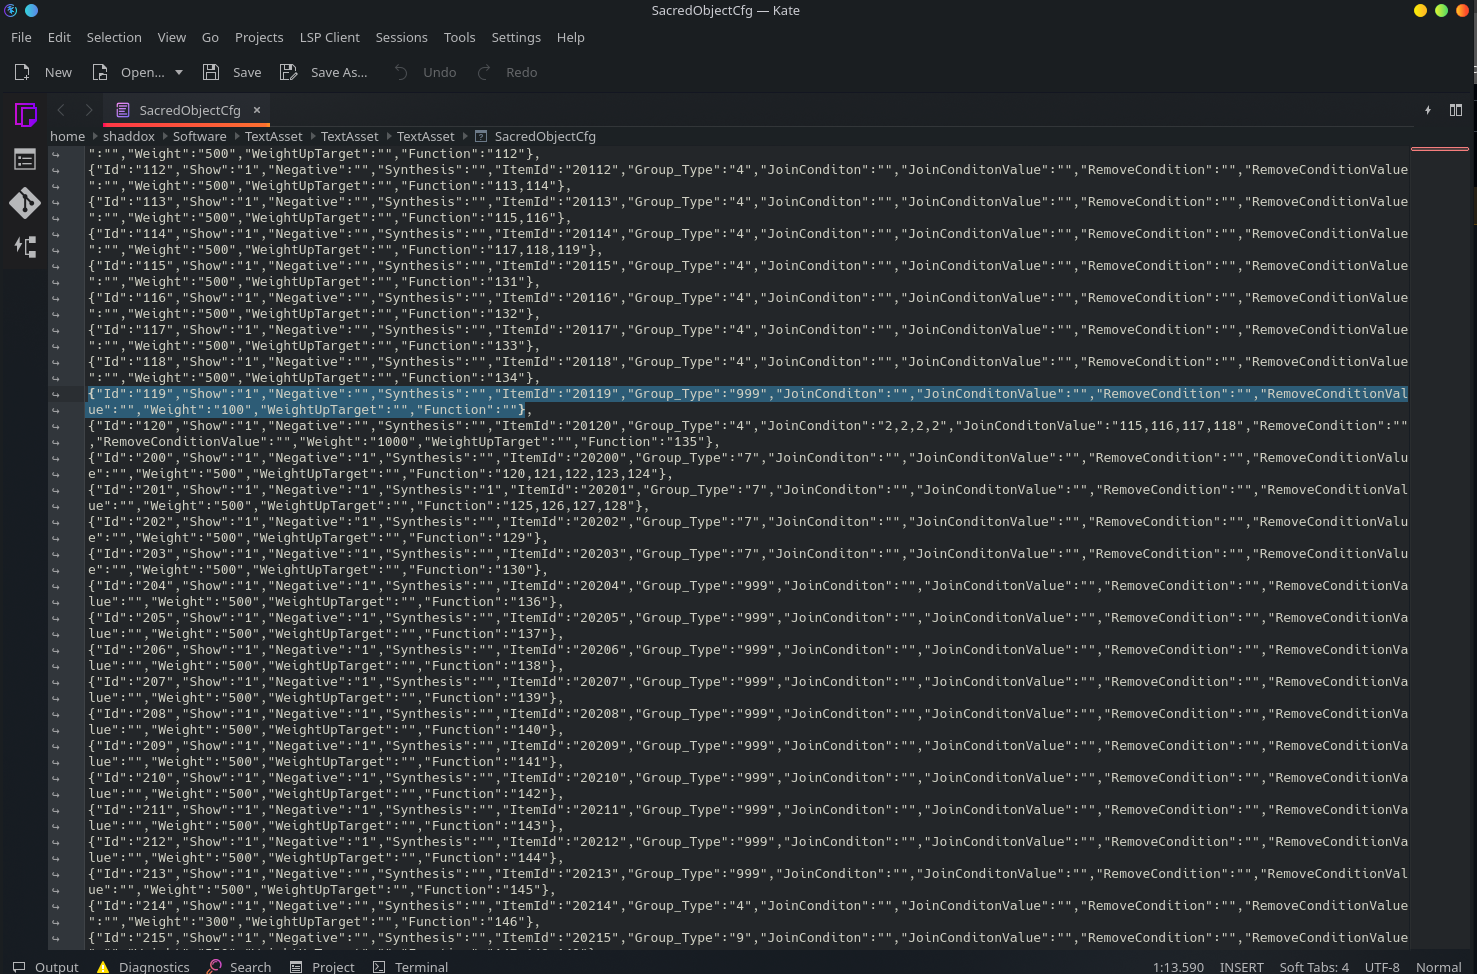Open the LSP Client menu

[x=329, y=37]
